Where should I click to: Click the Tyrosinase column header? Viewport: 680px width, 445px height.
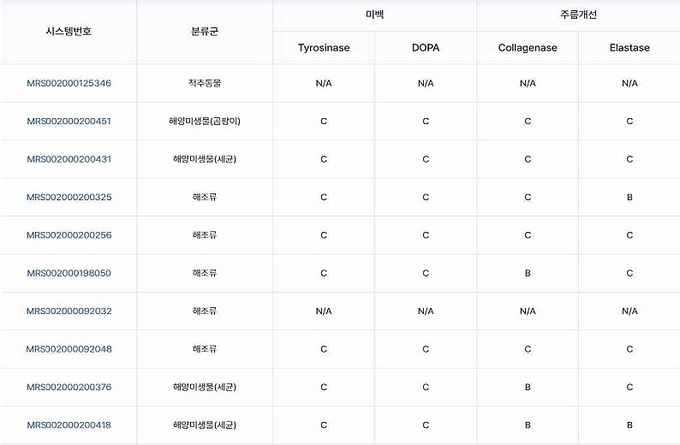(324, 48)
